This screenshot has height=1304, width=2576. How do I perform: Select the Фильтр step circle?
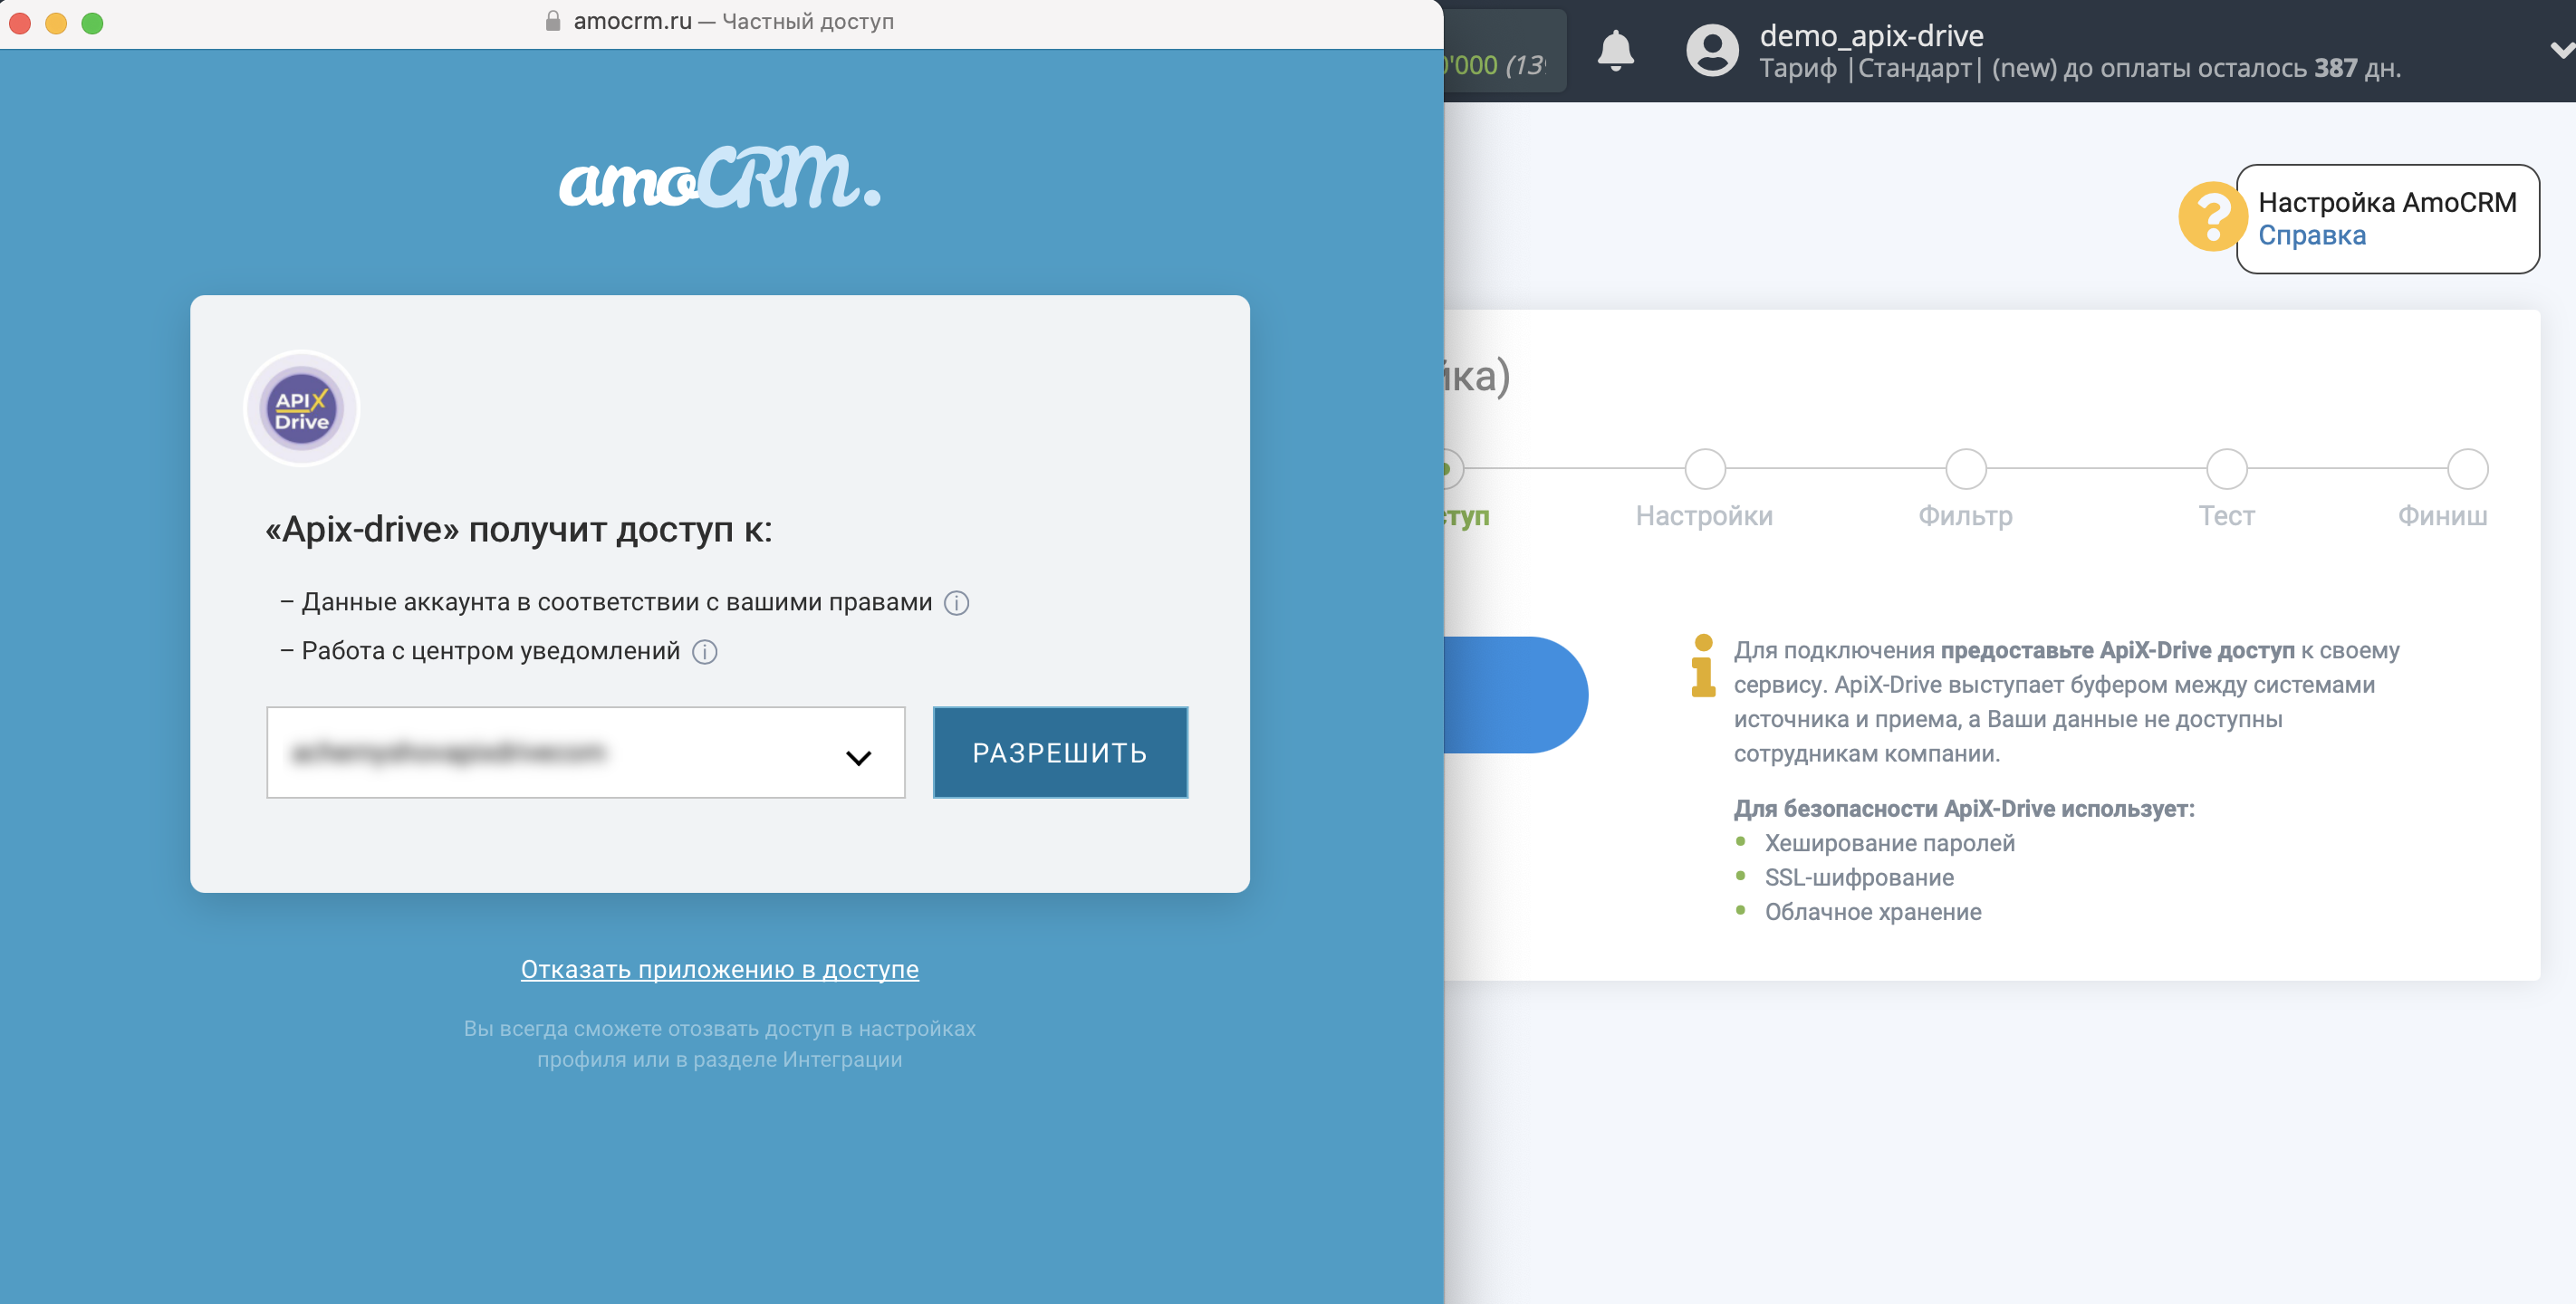click(x=1965, y=468)
